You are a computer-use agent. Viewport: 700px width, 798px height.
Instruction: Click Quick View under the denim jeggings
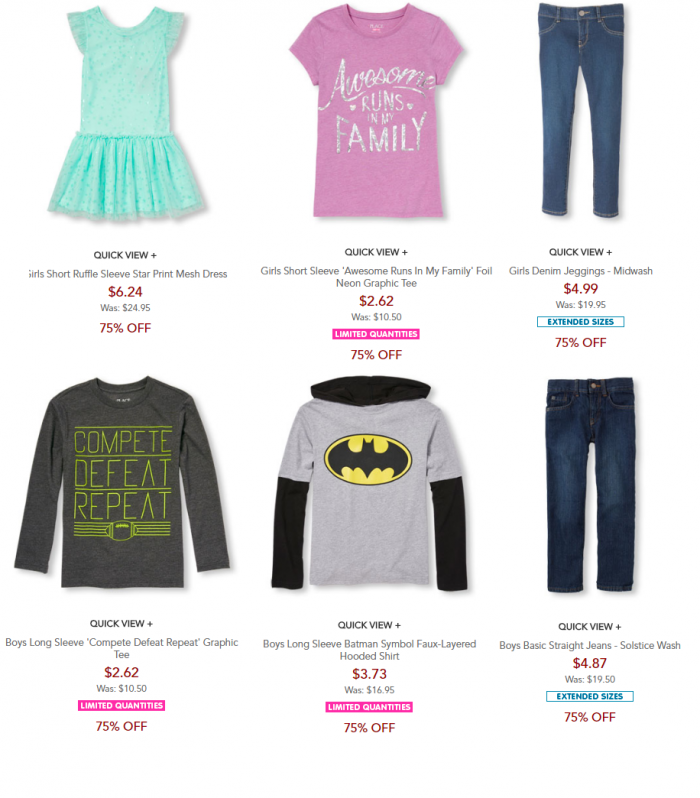pos(581,252)
